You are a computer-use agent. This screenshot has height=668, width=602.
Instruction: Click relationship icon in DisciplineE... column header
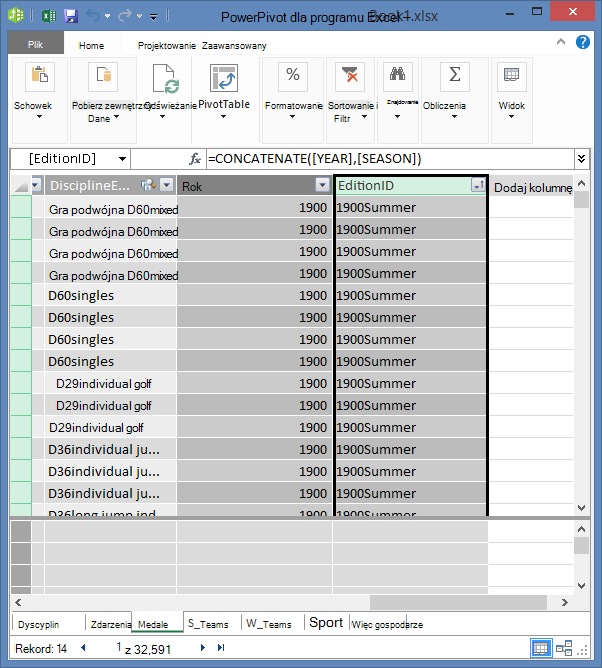pyautogui.click(x=148, y=185)
